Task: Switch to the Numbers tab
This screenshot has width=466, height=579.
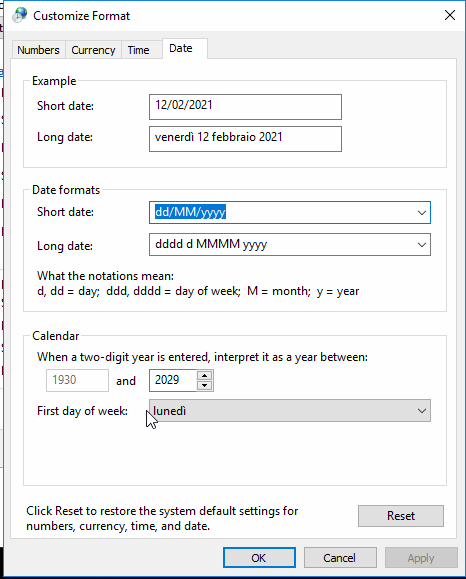Action: [x=38, y=50]
